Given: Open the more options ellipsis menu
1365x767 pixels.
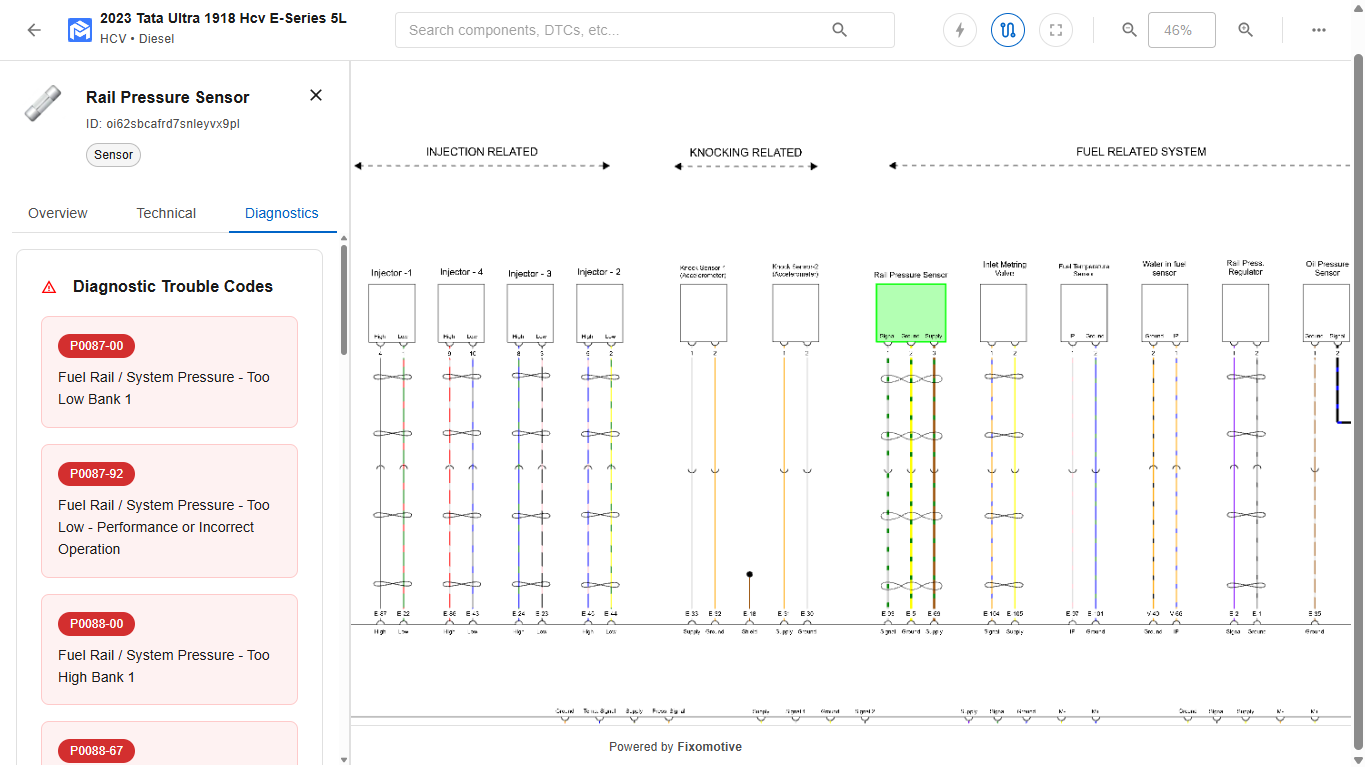Looking at the screenshot, I should [1319, 30].
